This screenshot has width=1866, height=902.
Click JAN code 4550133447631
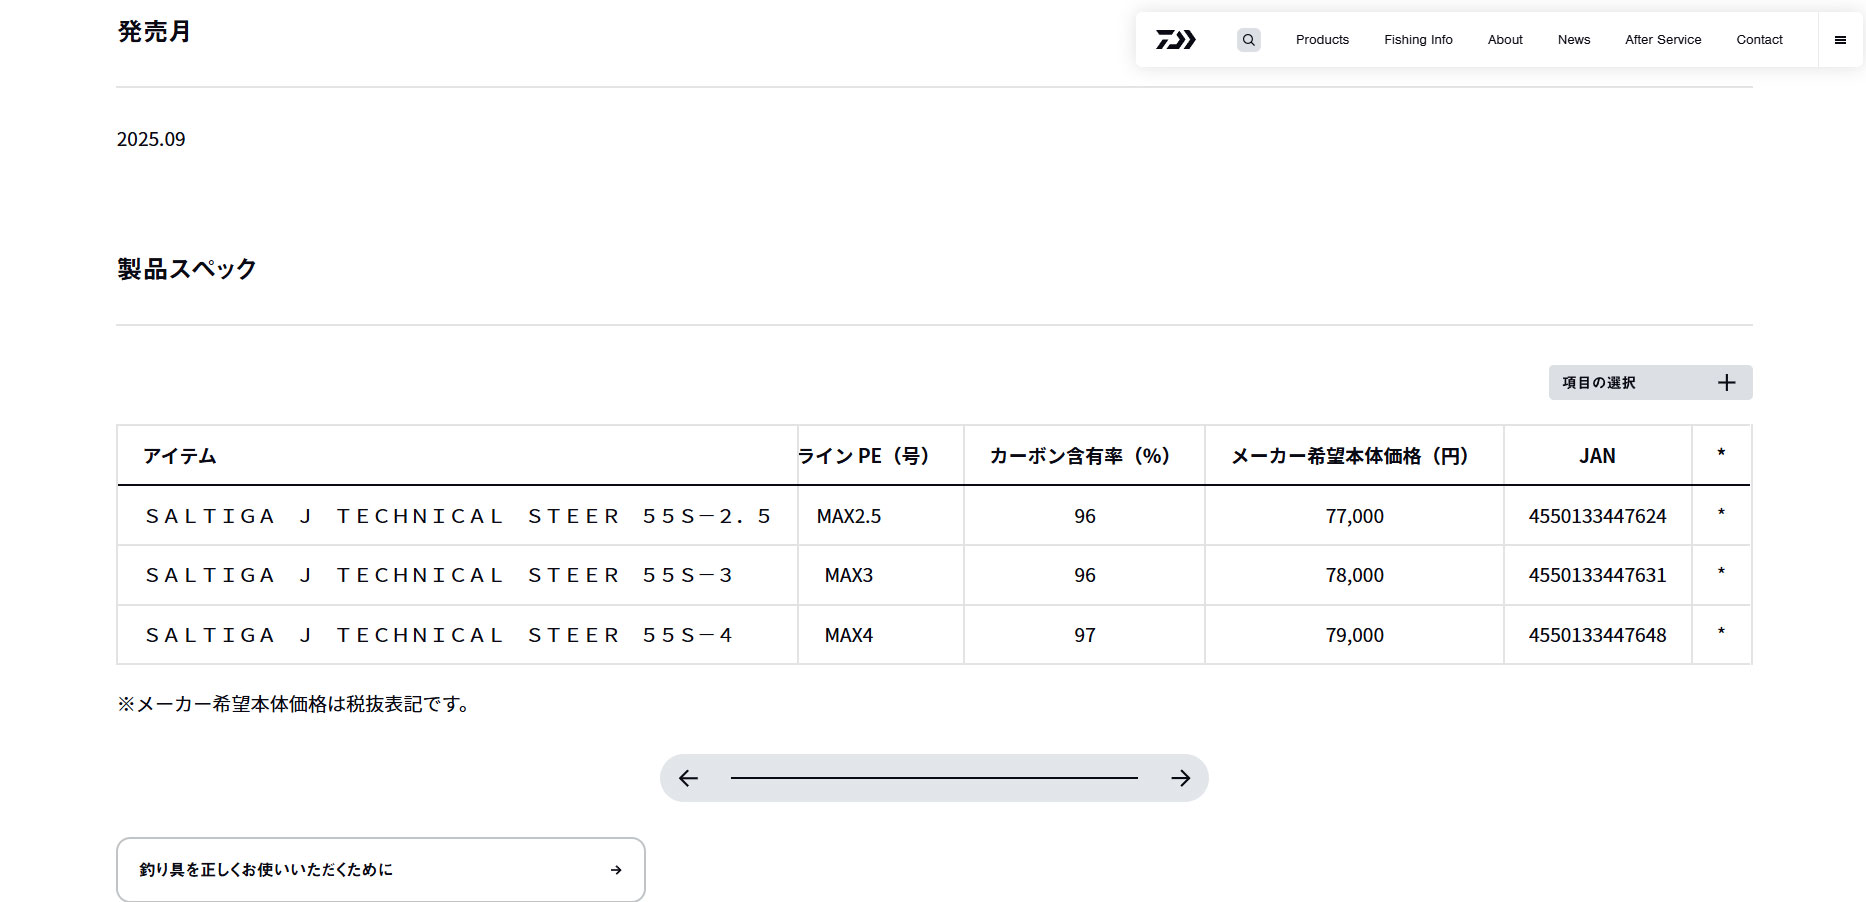(1597, 575)
